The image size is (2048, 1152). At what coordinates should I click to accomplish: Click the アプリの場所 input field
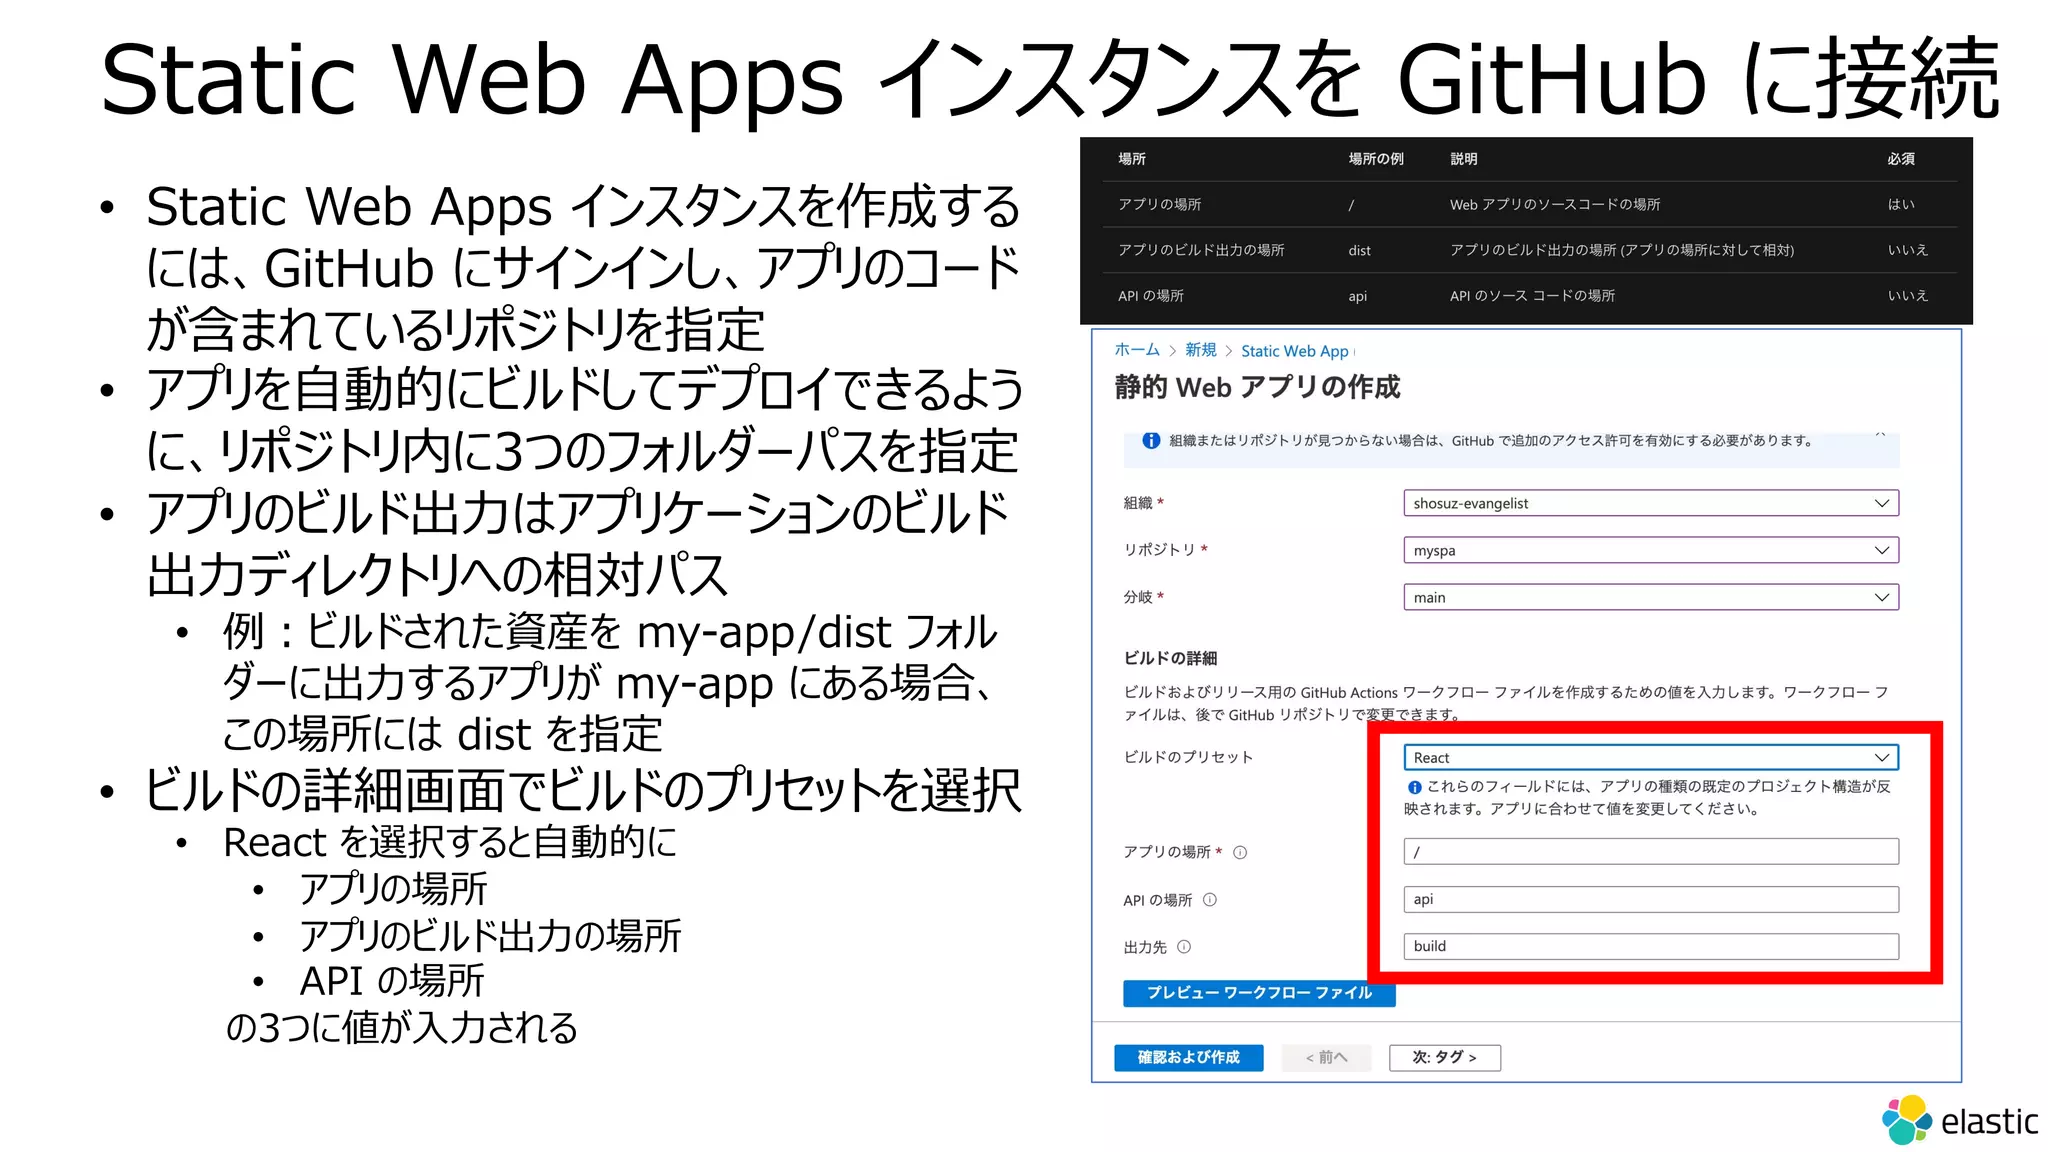pos(1650,851)
